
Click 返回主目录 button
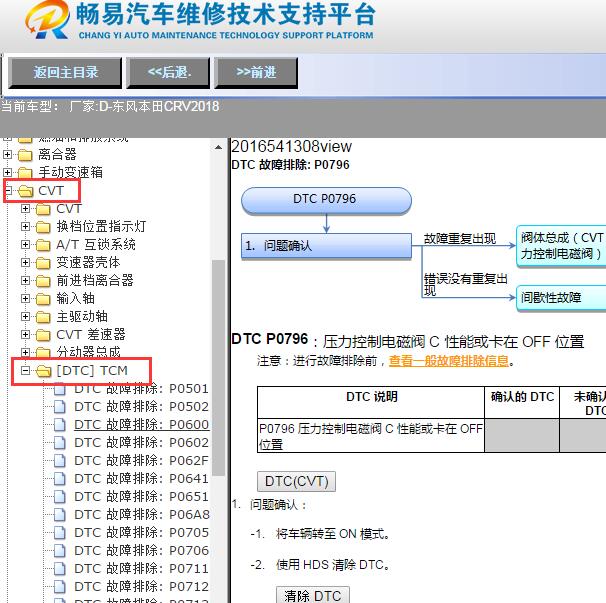click(65, 73)
